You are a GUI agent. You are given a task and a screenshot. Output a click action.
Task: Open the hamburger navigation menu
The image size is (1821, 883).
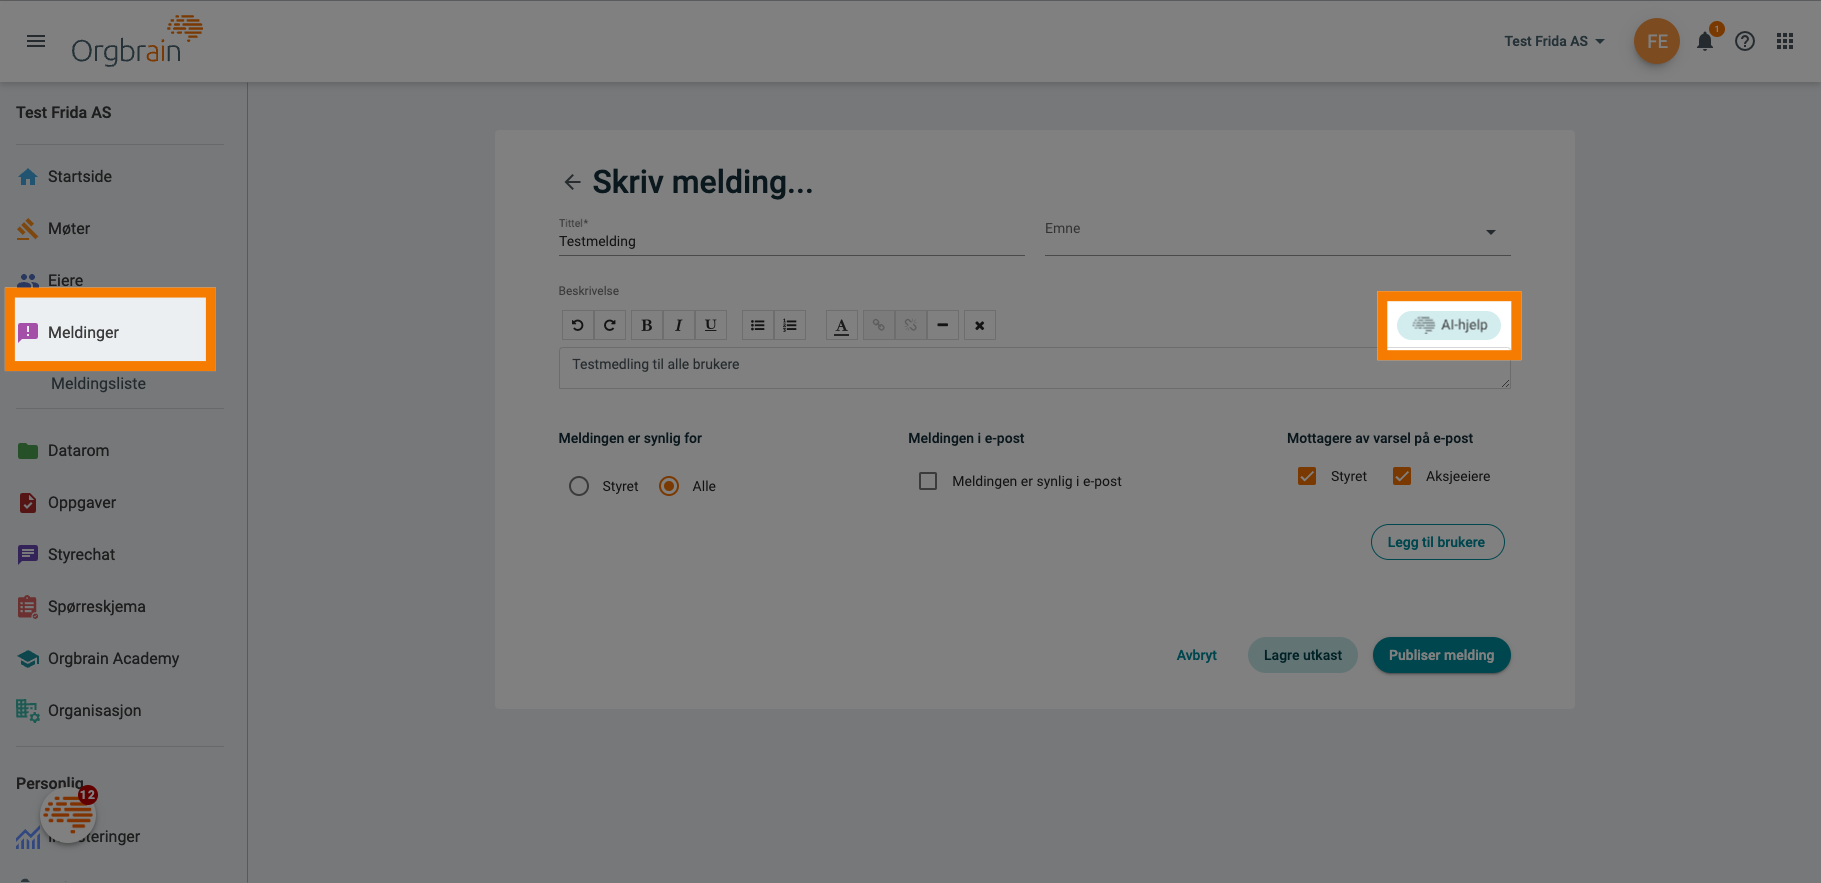pyautogui.click(x=36, y=41)
